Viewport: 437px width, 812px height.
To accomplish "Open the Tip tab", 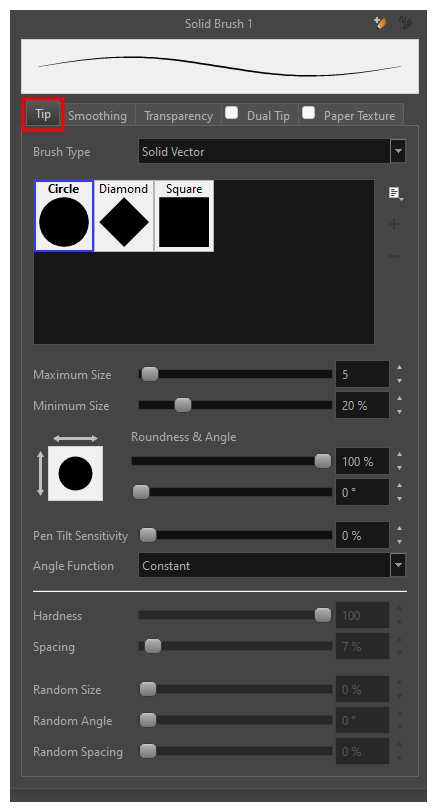I will 43,114.
